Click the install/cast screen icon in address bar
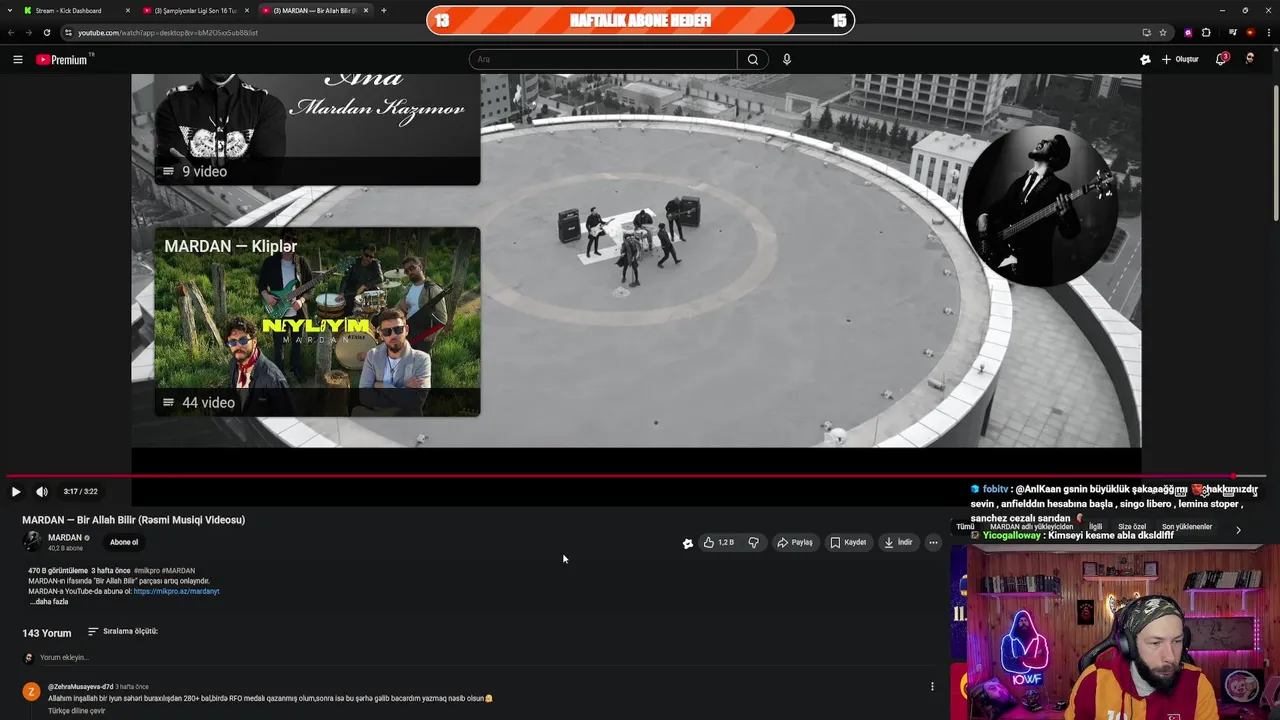1280x720 pixels. click(x=1146, y=32)
